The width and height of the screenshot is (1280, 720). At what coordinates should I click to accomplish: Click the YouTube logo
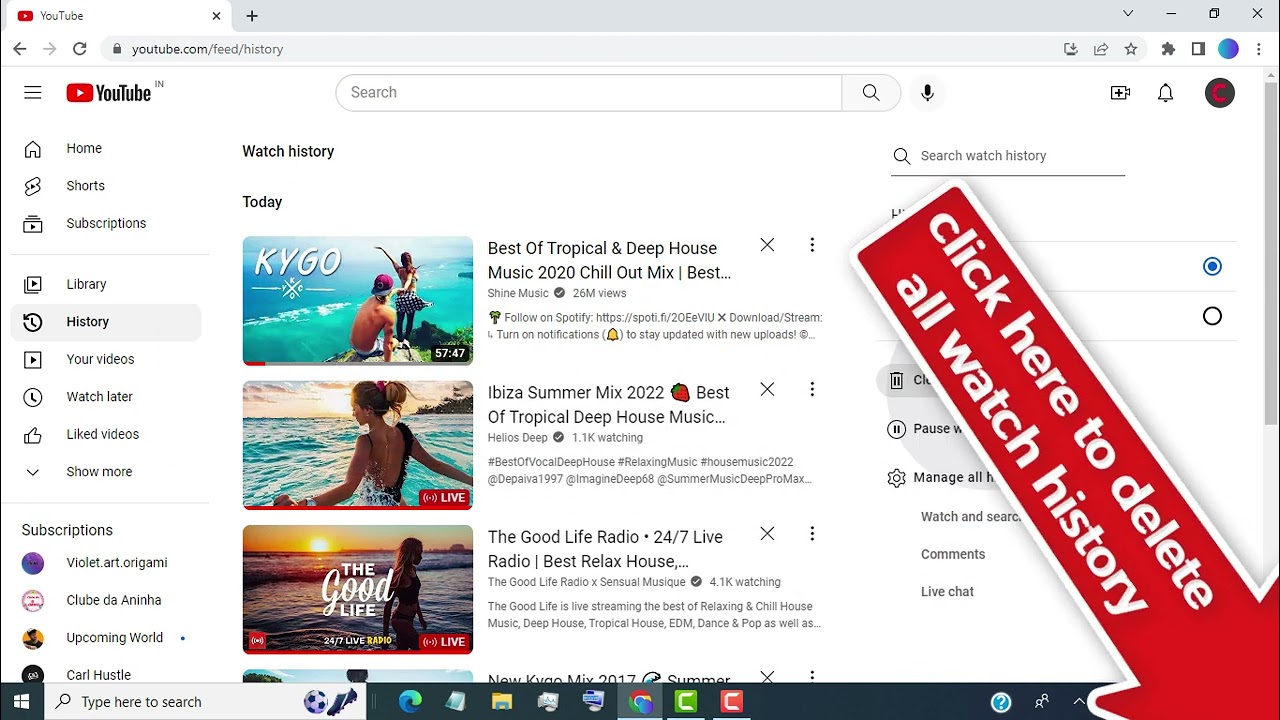click(x=109, y=93)
